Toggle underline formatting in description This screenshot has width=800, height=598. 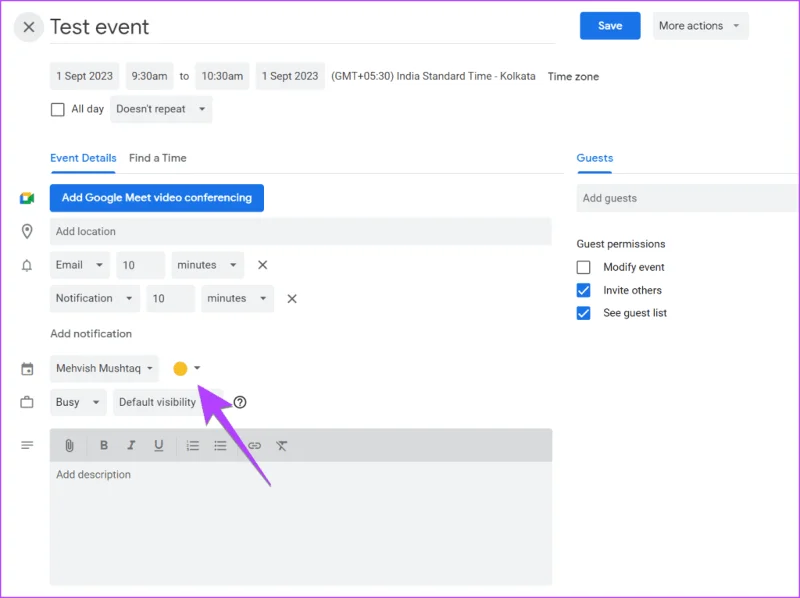pos(159,445)
